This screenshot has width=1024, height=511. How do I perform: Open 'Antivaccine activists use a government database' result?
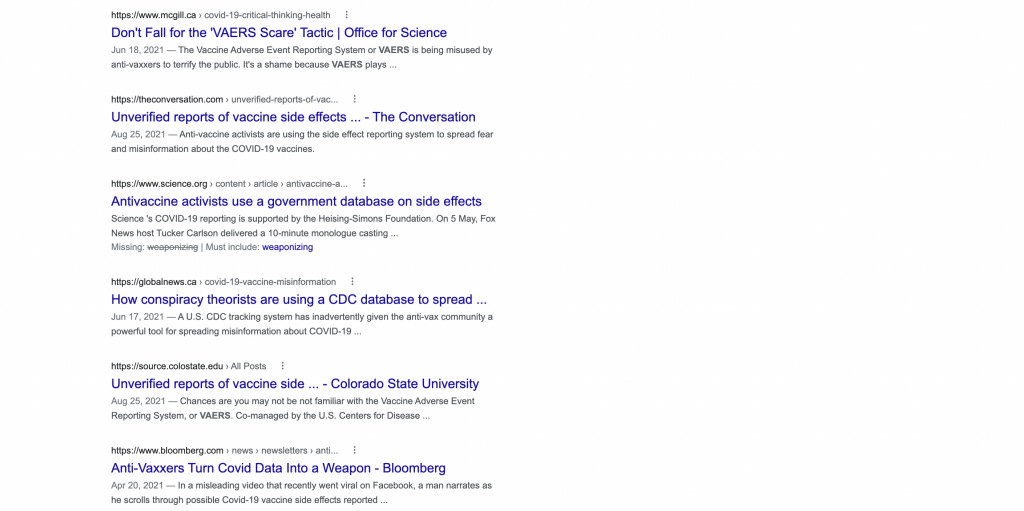click(x=296, y=201)
